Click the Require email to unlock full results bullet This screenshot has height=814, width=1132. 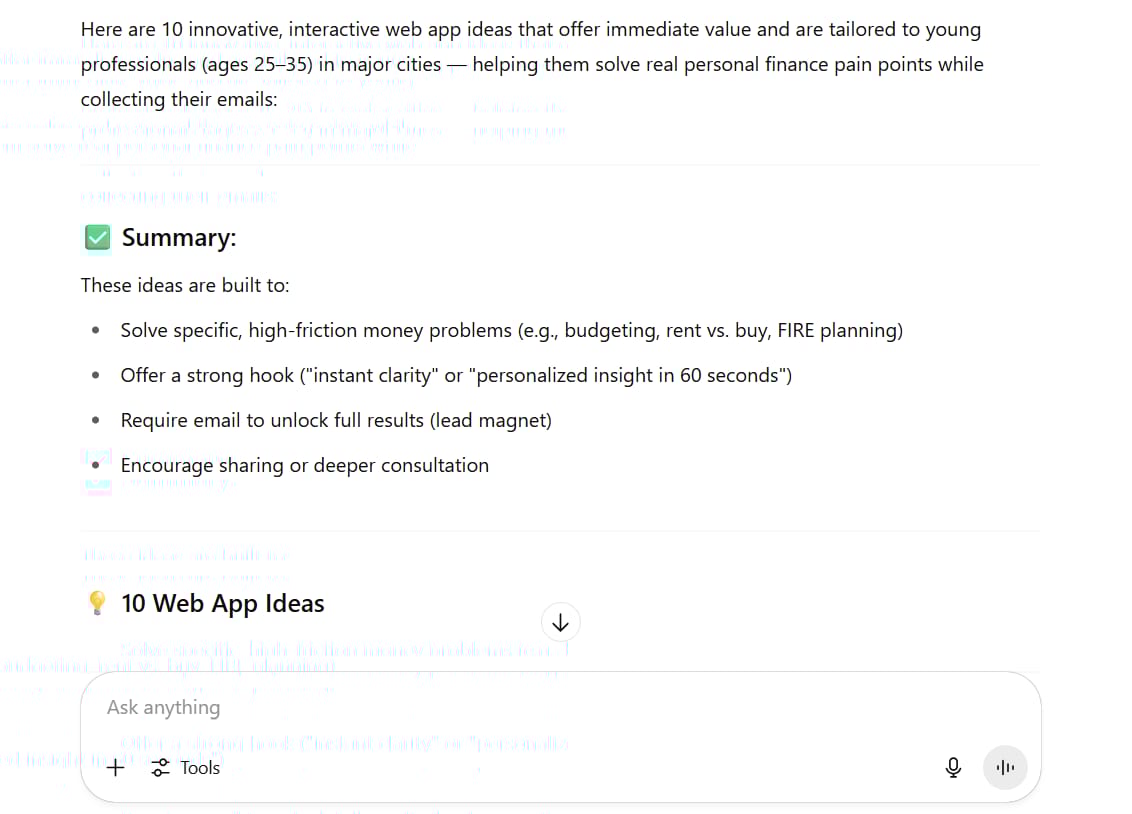coord(336,420)
